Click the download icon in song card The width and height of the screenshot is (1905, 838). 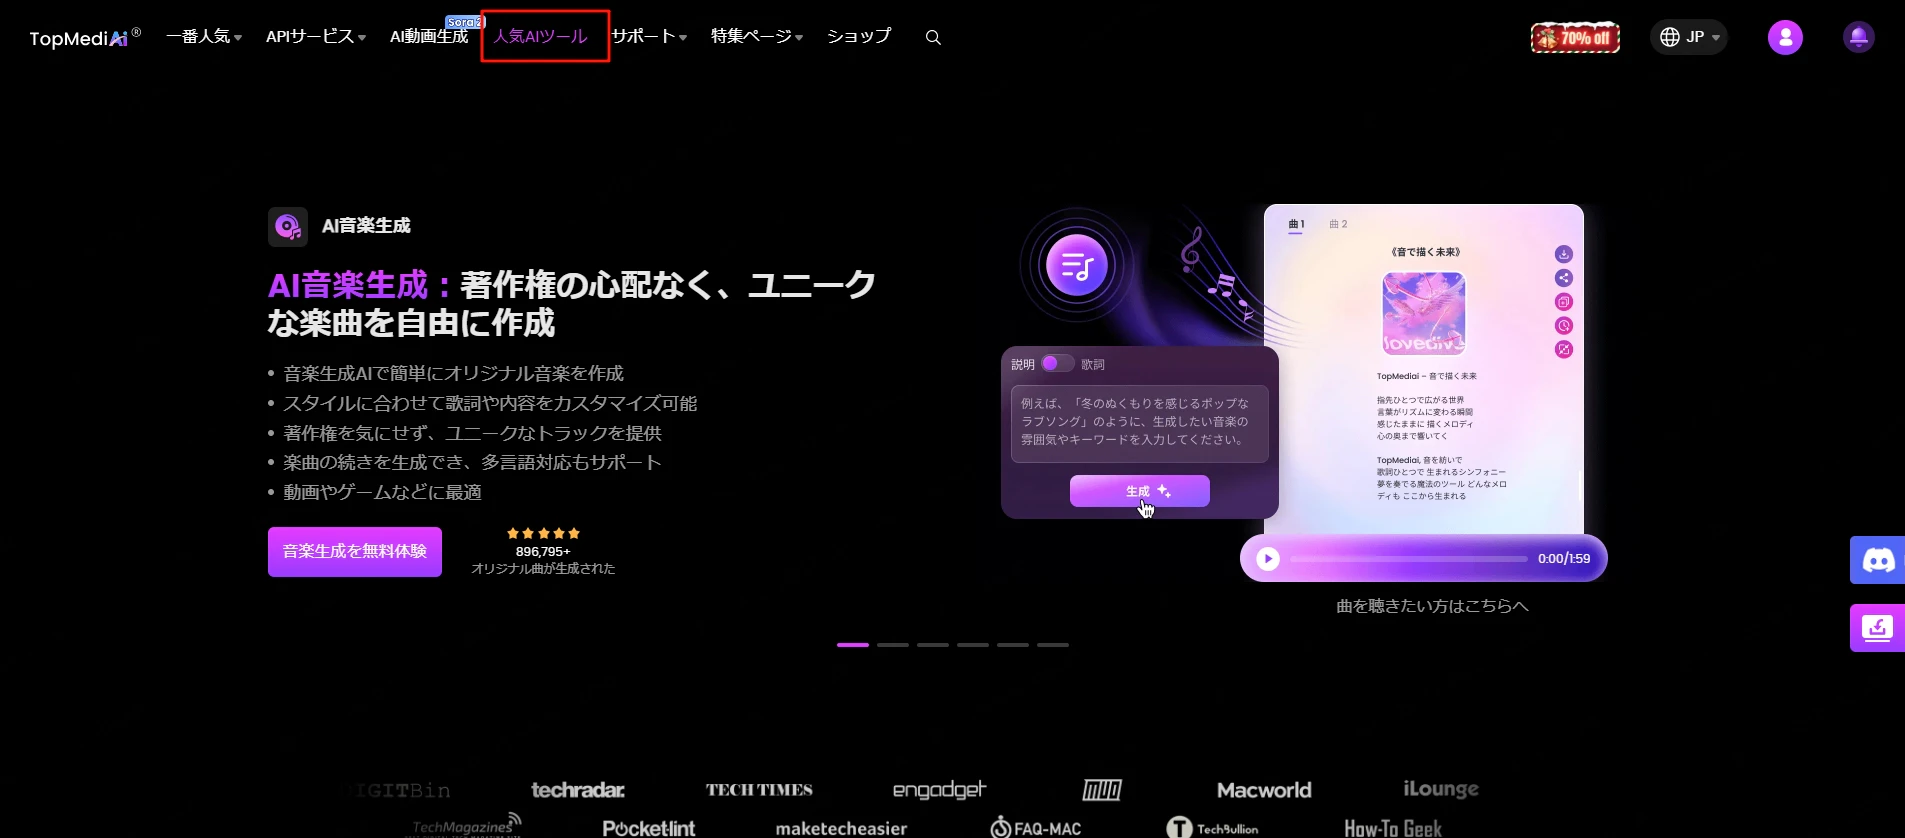[1564, 254]
